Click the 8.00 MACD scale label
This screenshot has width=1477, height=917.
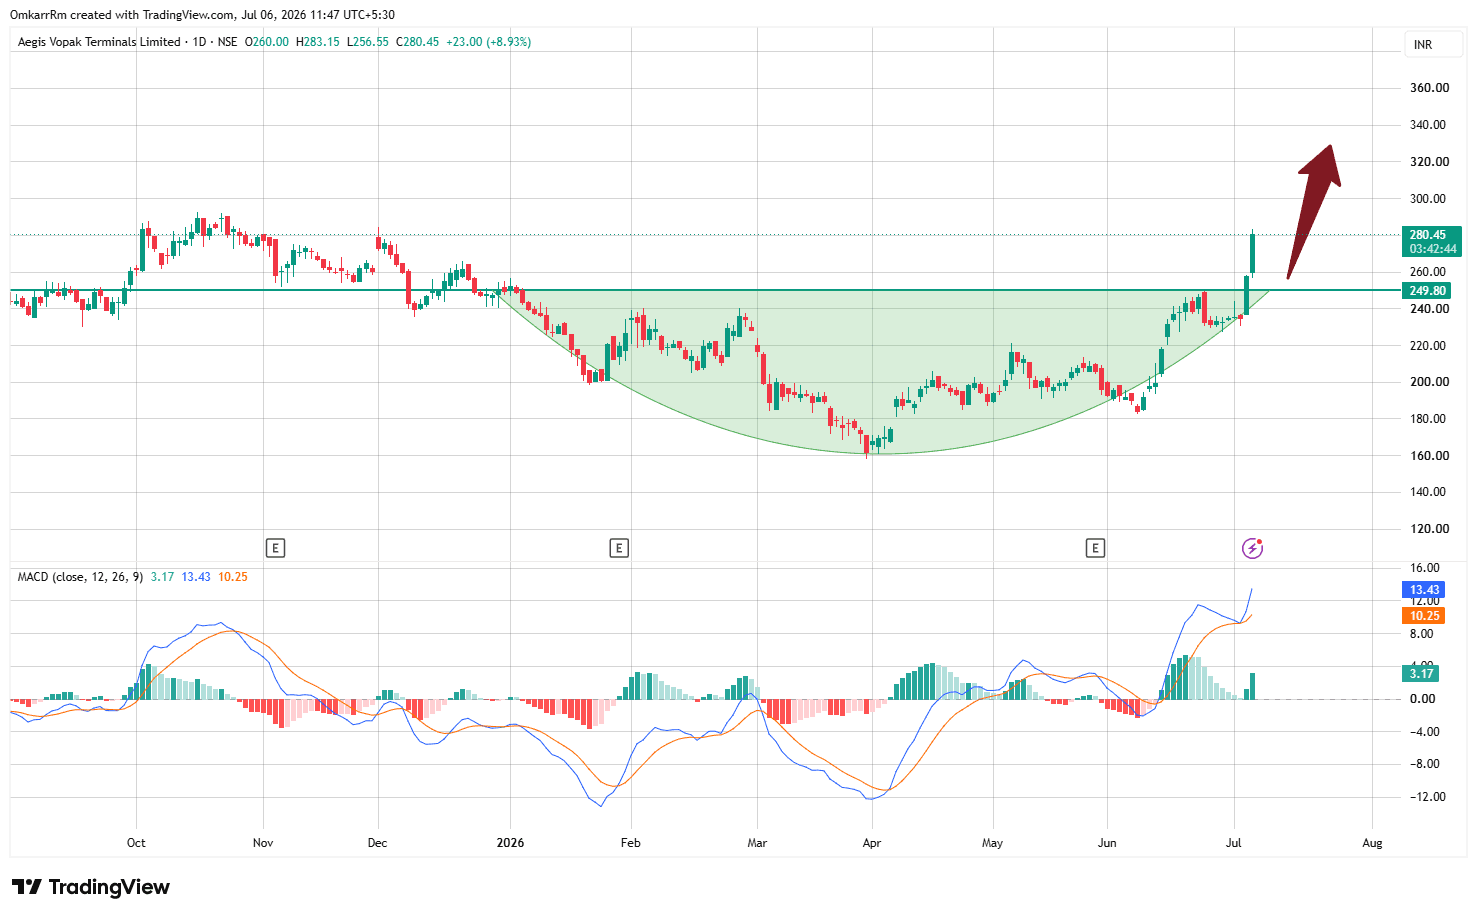(x=1421, y=634)
